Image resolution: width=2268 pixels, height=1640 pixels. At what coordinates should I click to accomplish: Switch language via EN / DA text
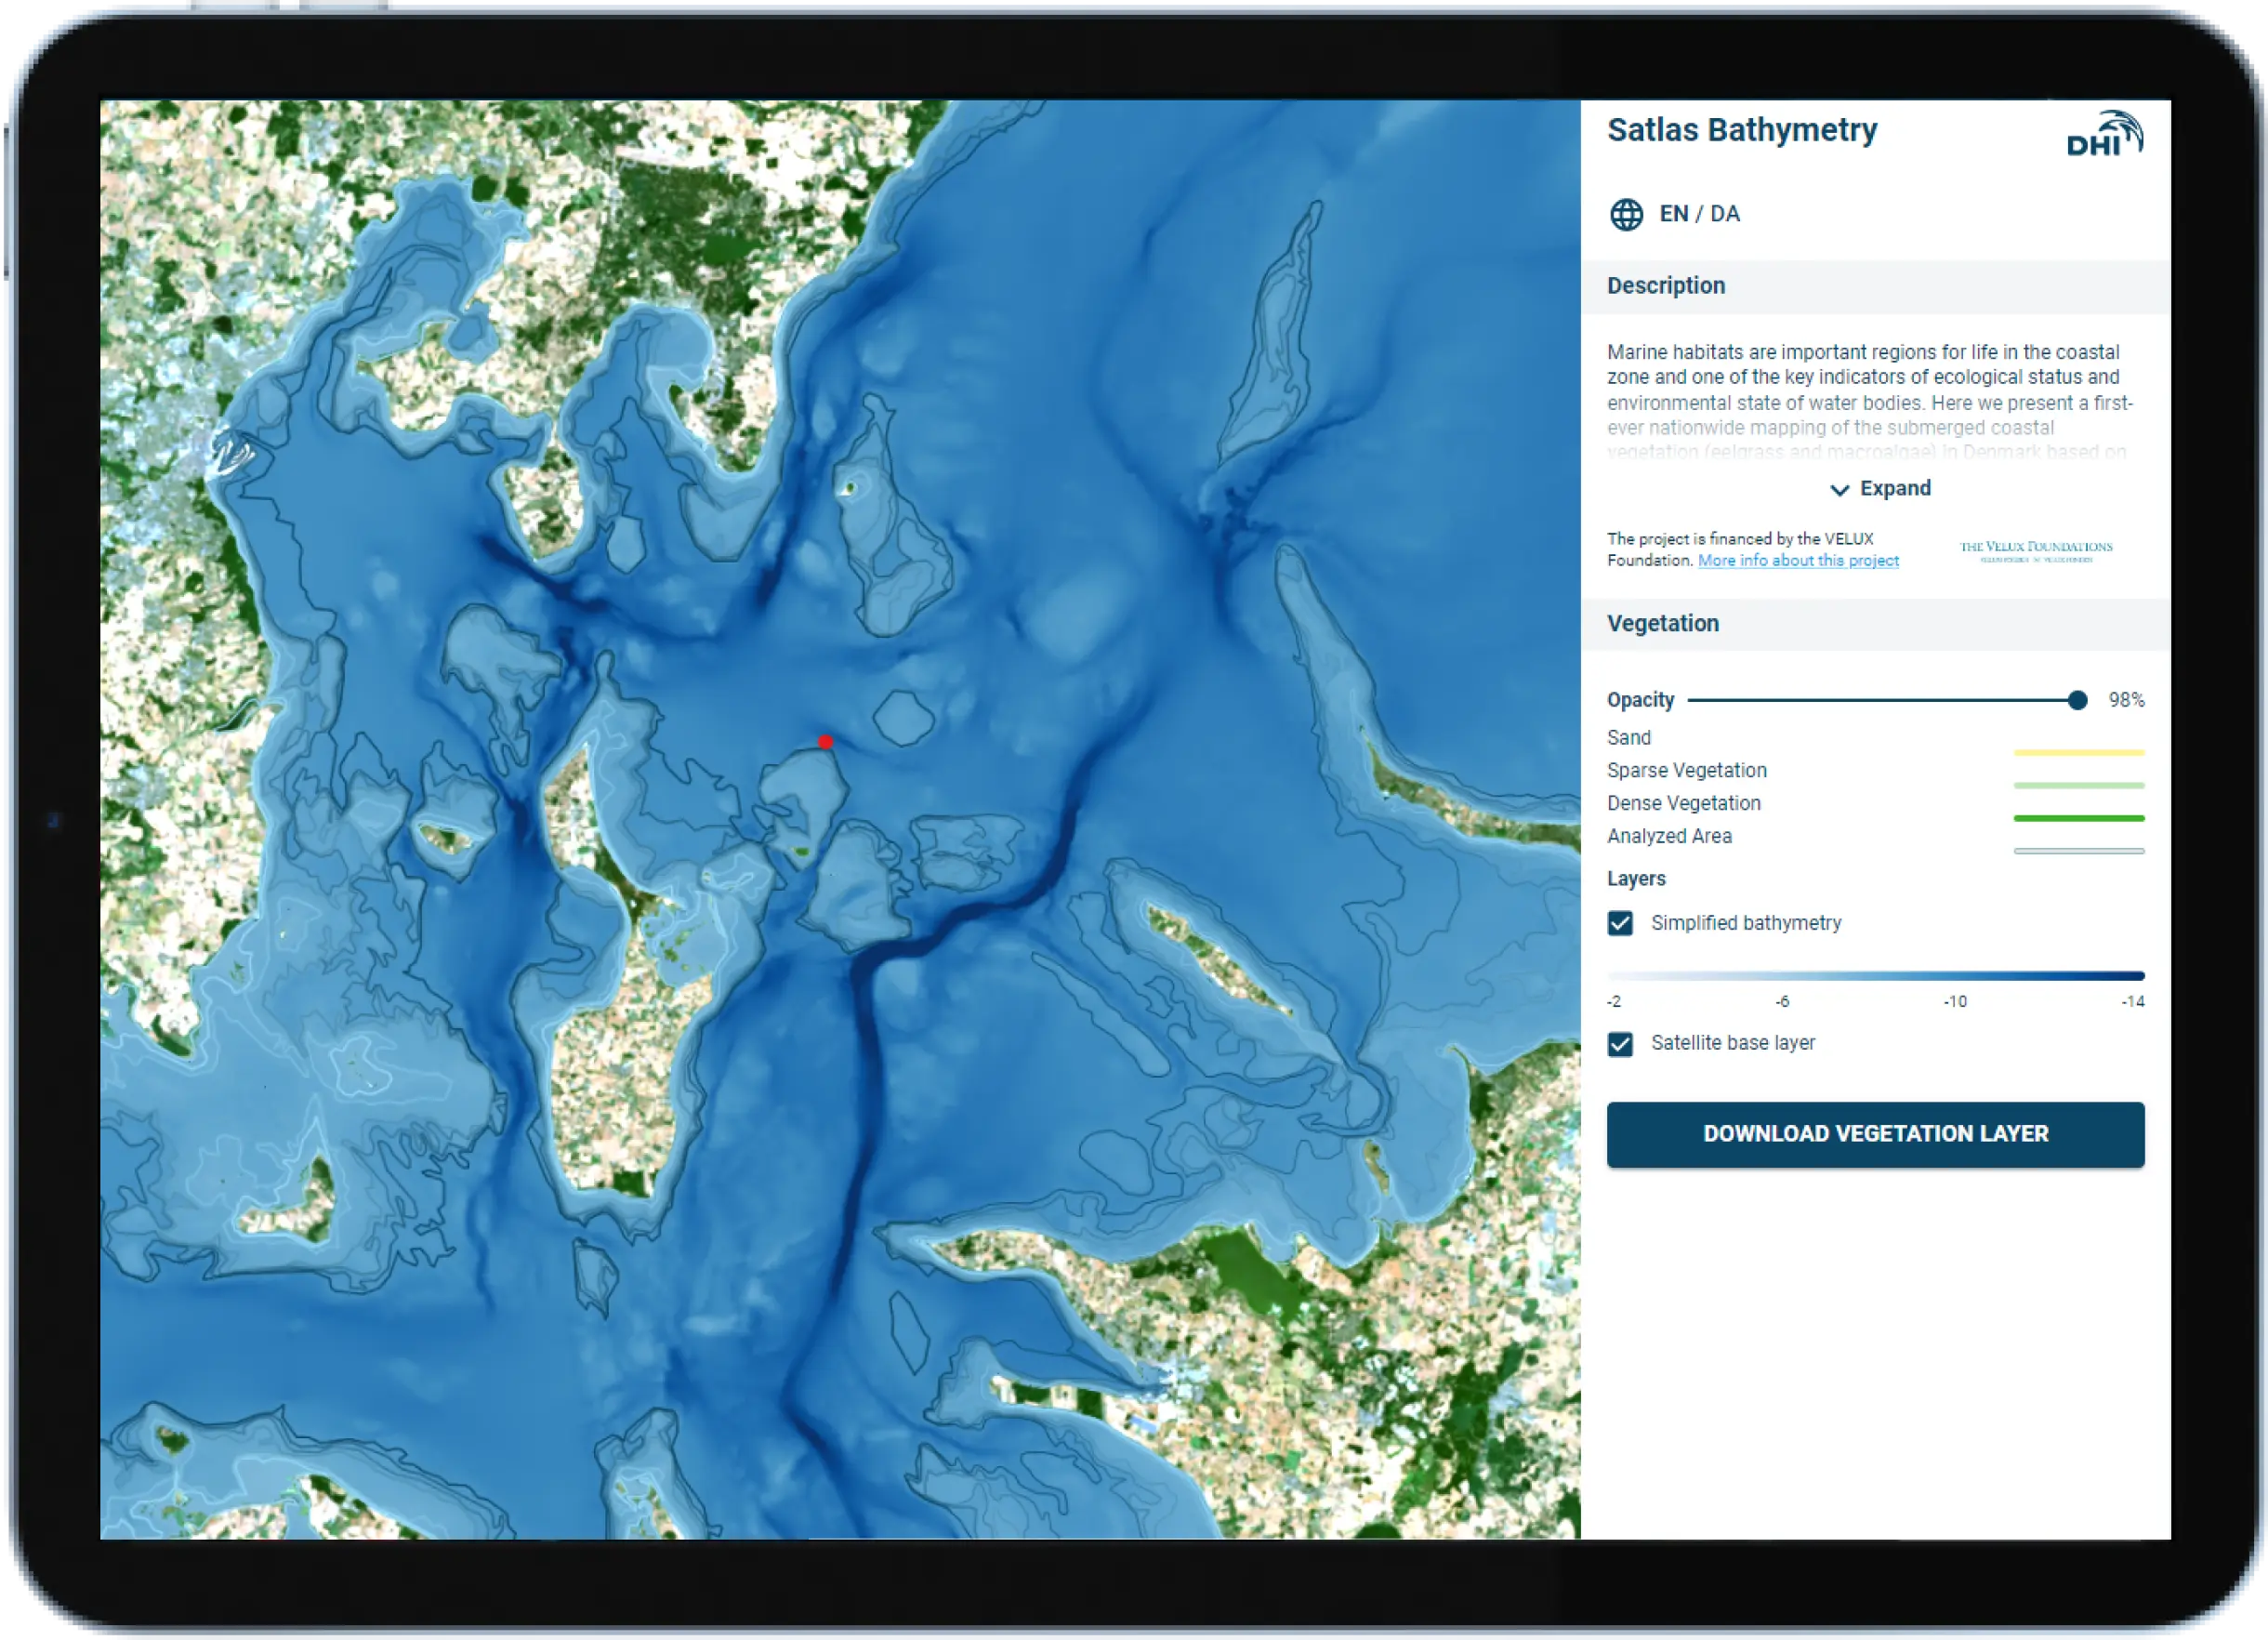[1699, 214]
